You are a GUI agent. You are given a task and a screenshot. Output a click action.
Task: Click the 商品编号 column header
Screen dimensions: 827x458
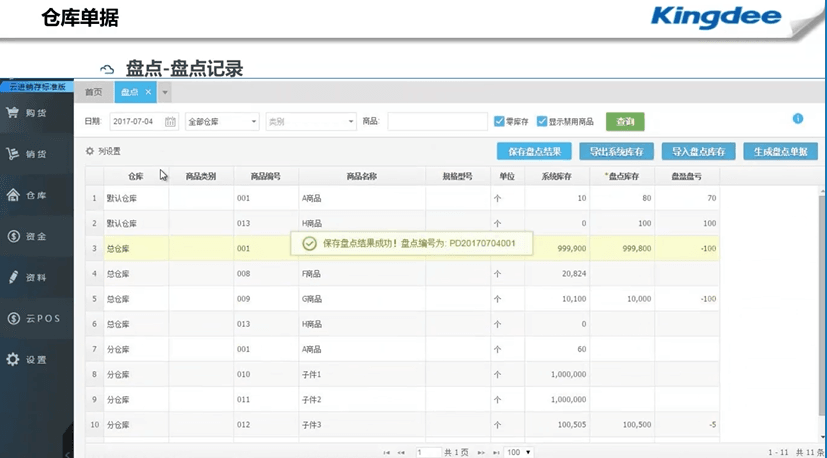click(x=266, y=177)
